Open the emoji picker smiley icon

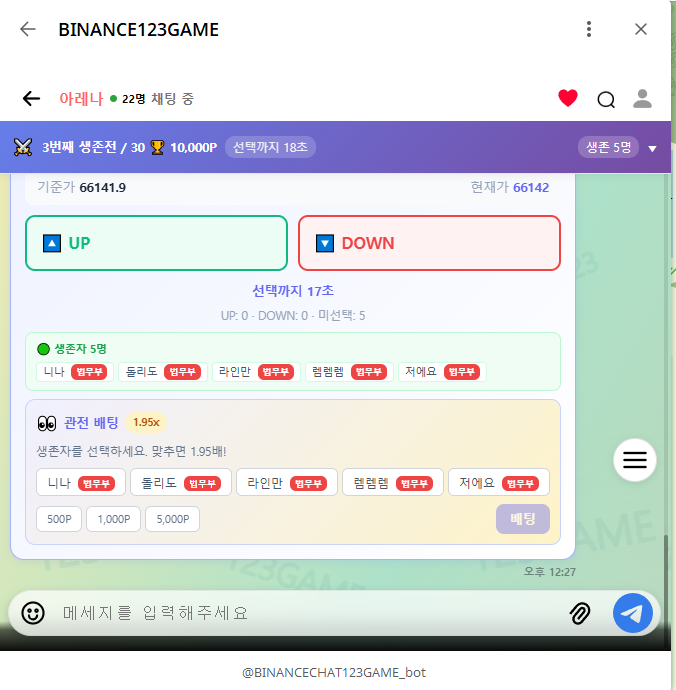[33, 612]
